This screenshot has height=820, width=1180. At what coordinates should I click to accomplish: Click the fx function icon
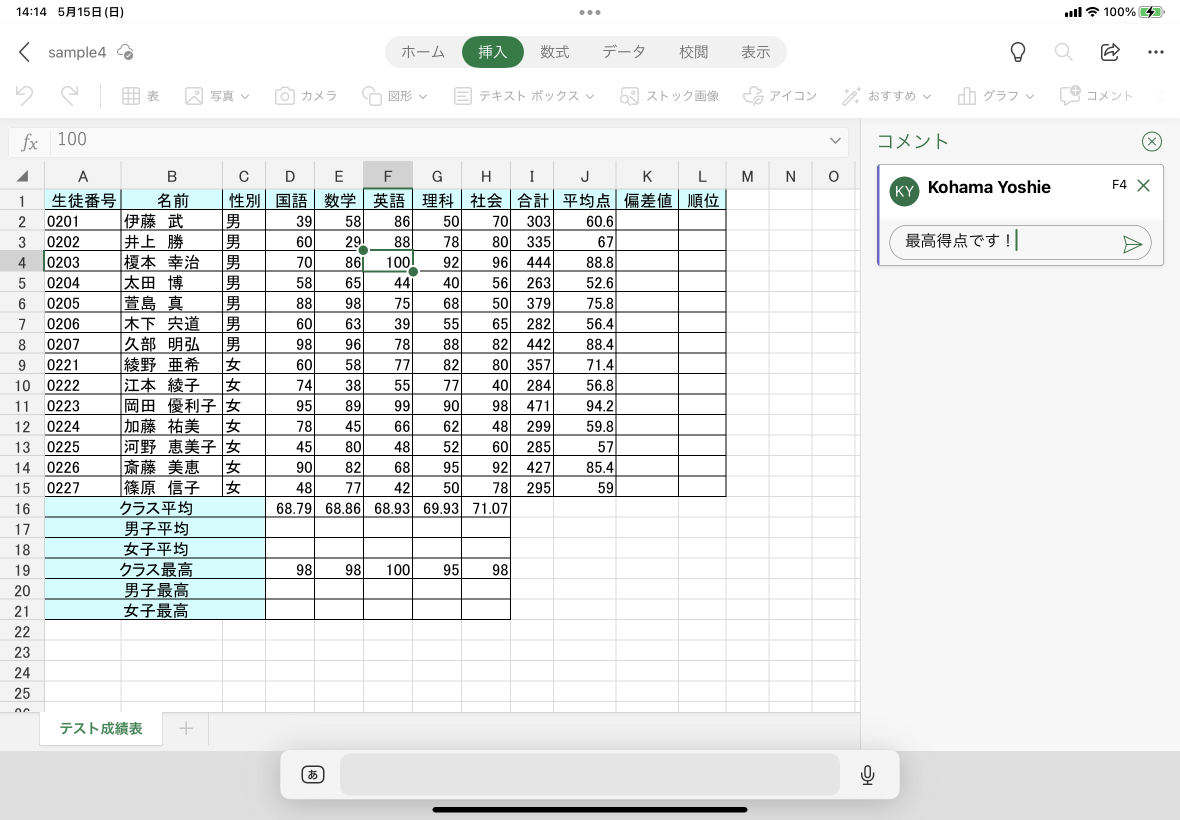(29, 141)
